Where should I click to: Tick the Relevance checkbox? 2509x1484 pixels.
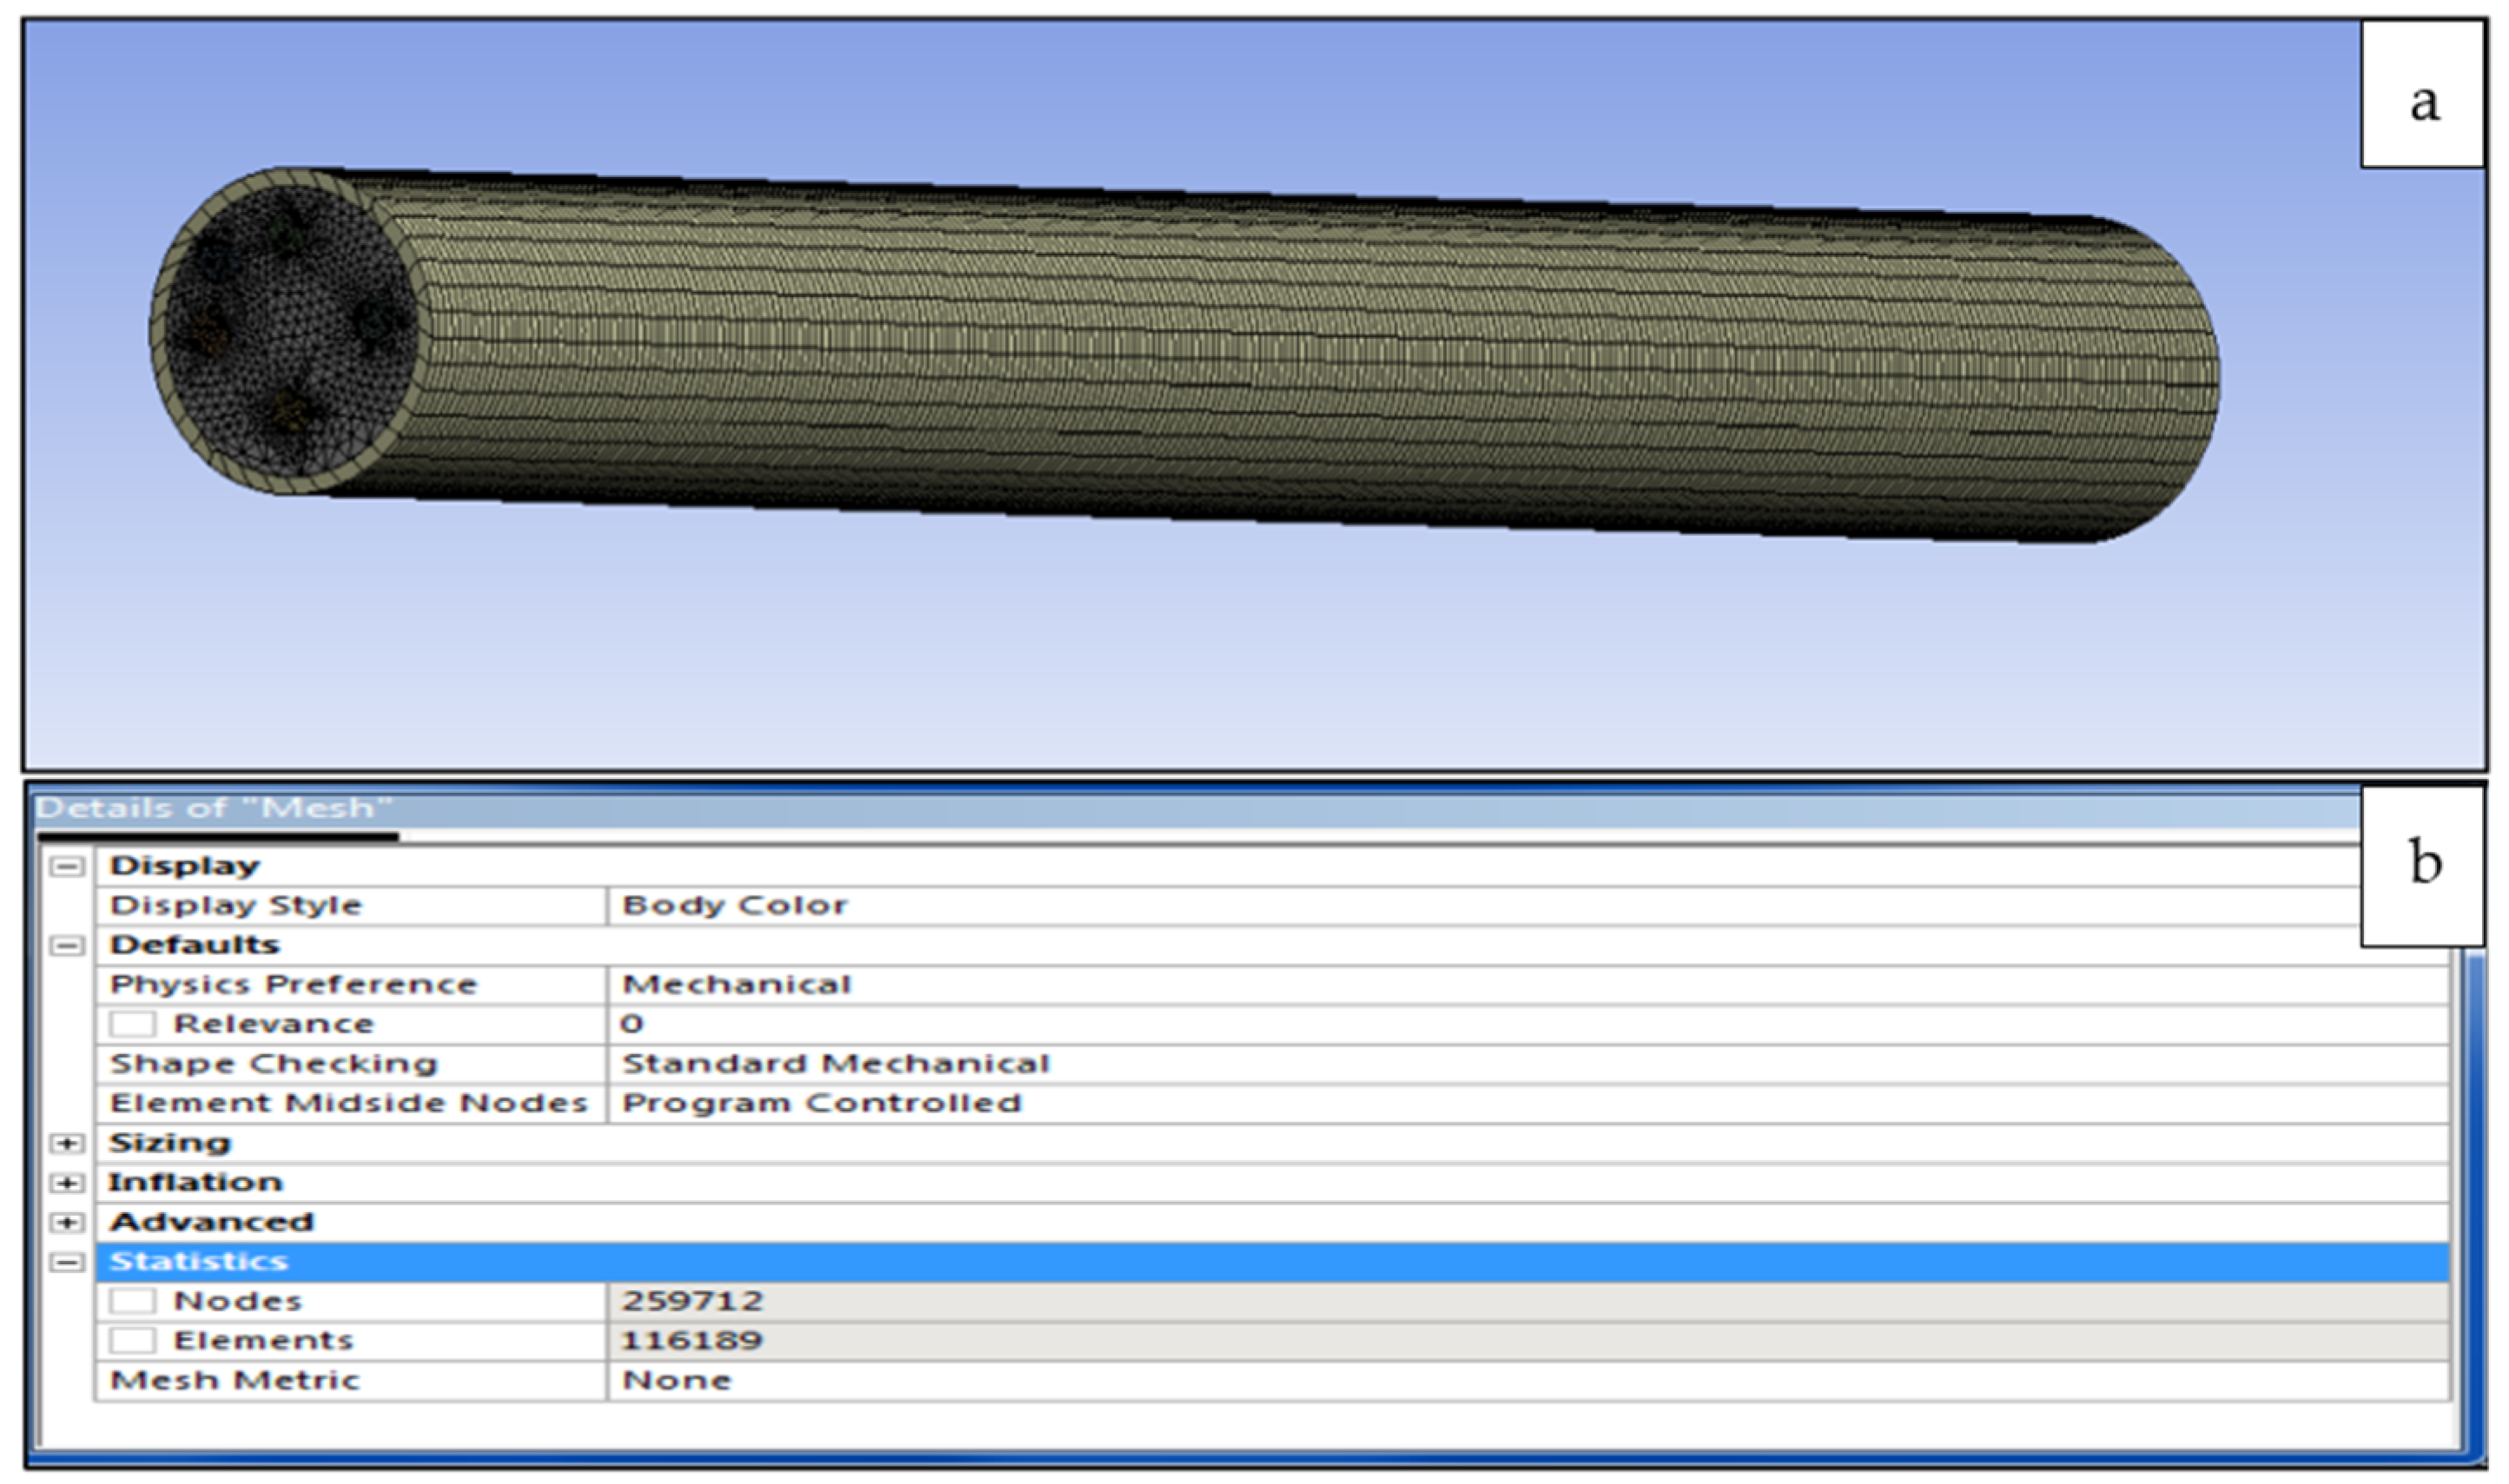tap(133, 1024)
